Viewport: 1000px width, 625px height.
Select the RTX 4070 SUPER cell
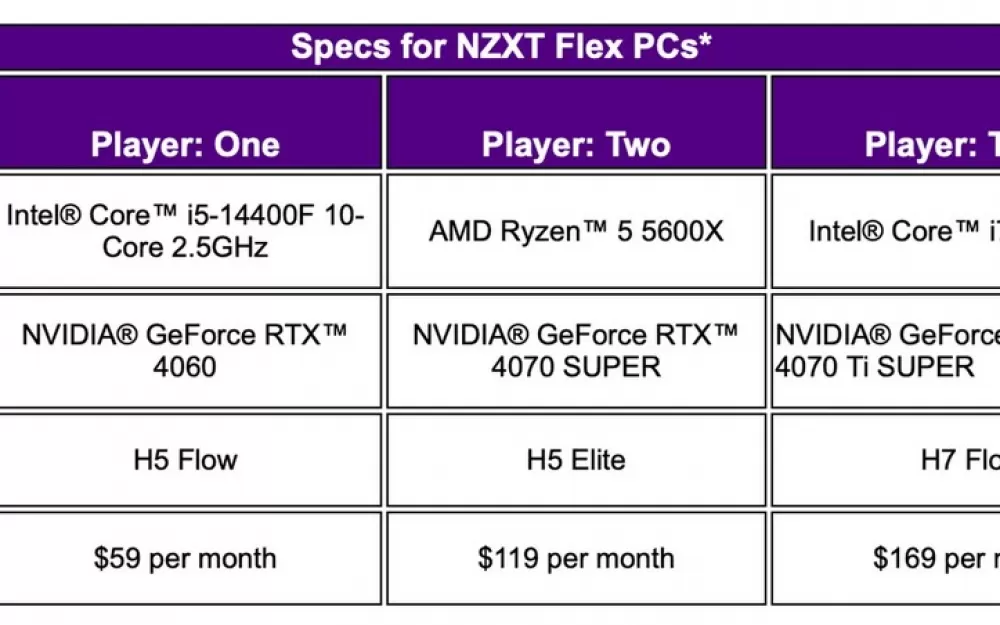pos(576,351)
